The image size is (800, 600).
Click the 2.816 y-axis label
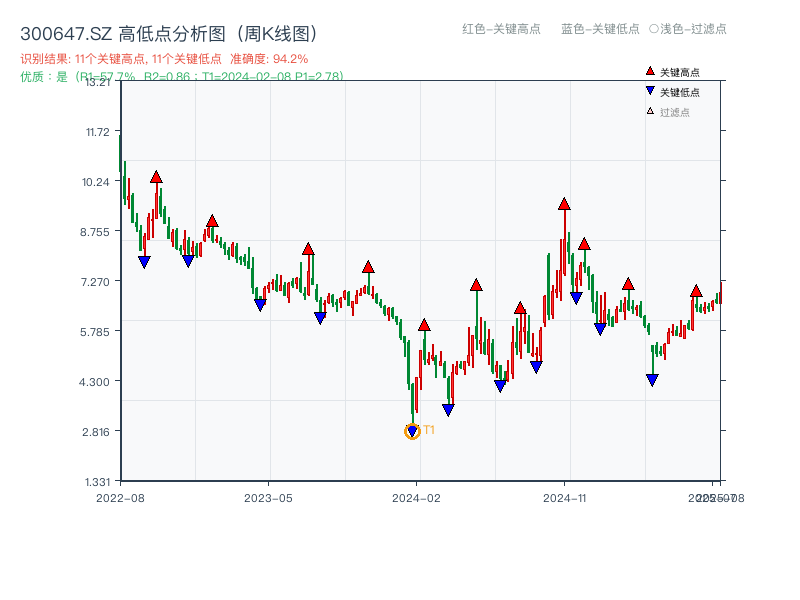tap(96, 432)
